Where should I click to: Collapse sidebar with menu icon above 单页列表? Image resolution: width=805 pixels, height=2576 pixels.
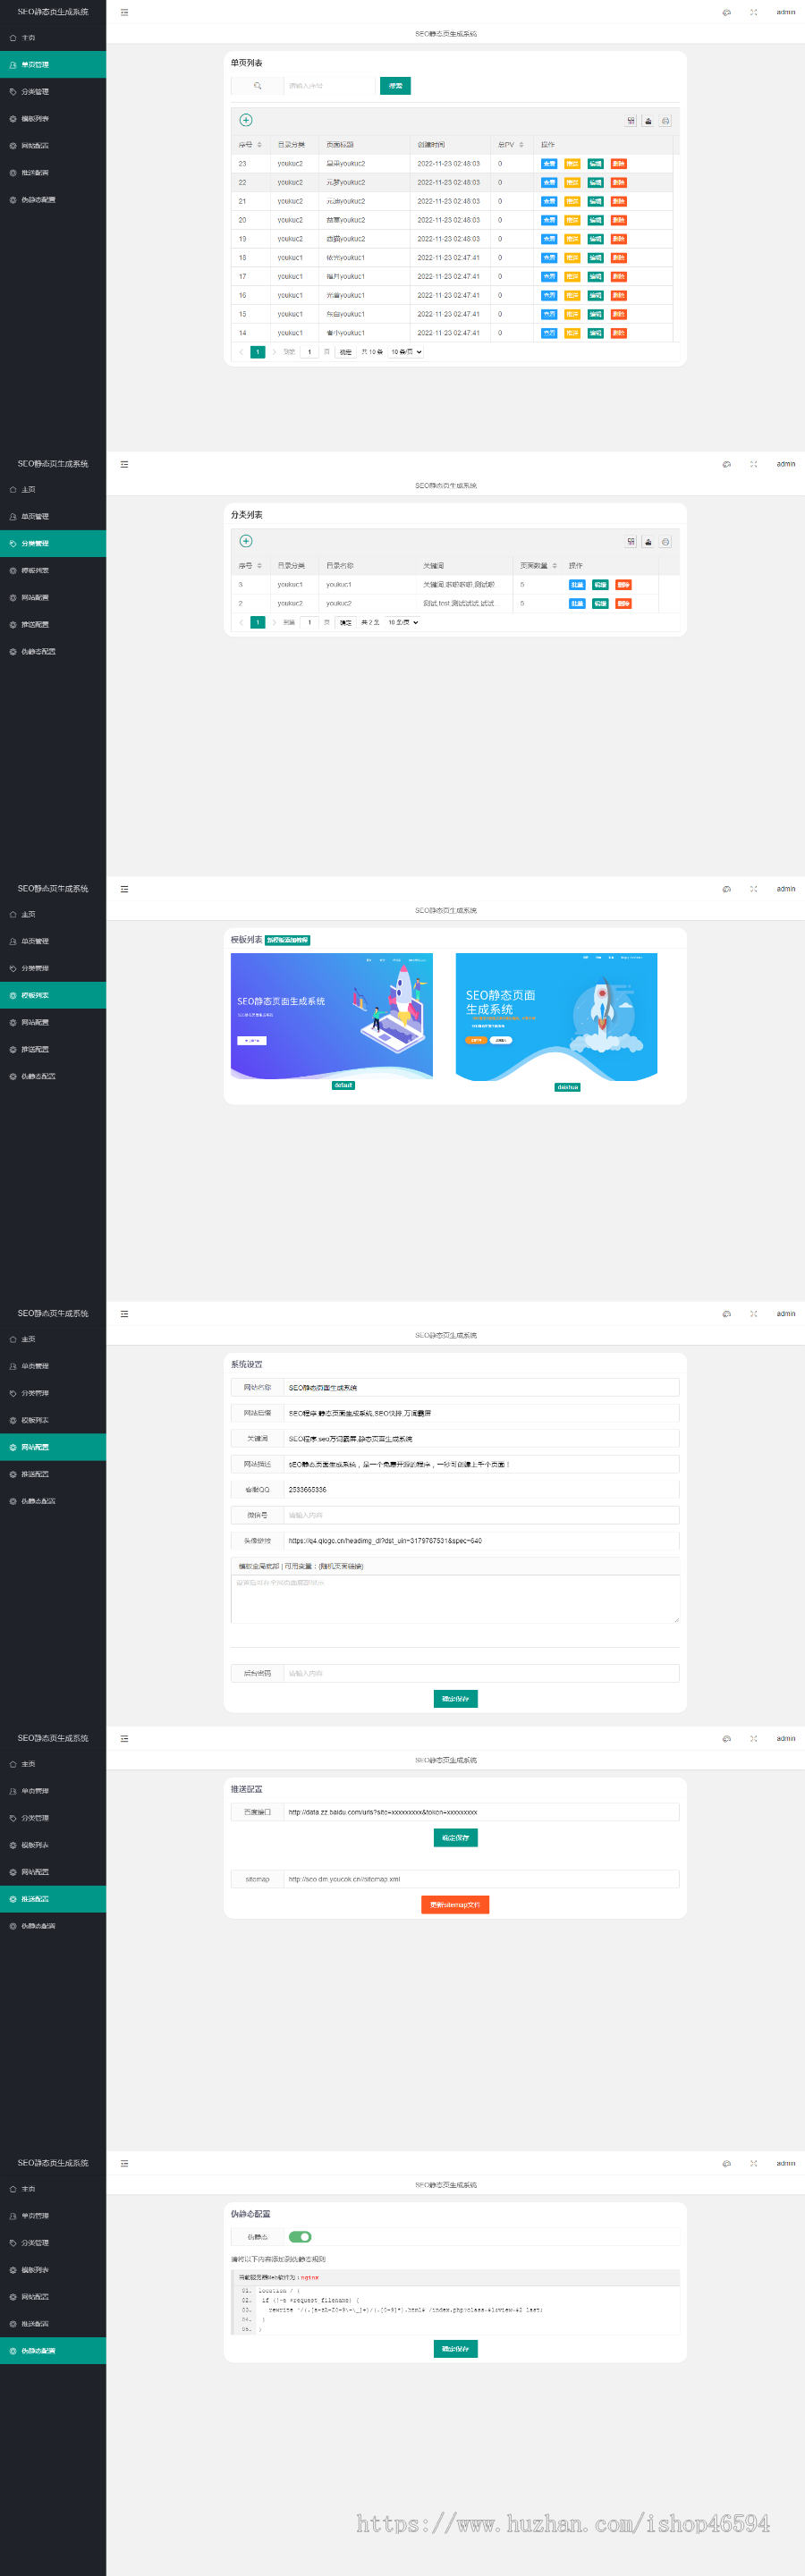[124, 12]
